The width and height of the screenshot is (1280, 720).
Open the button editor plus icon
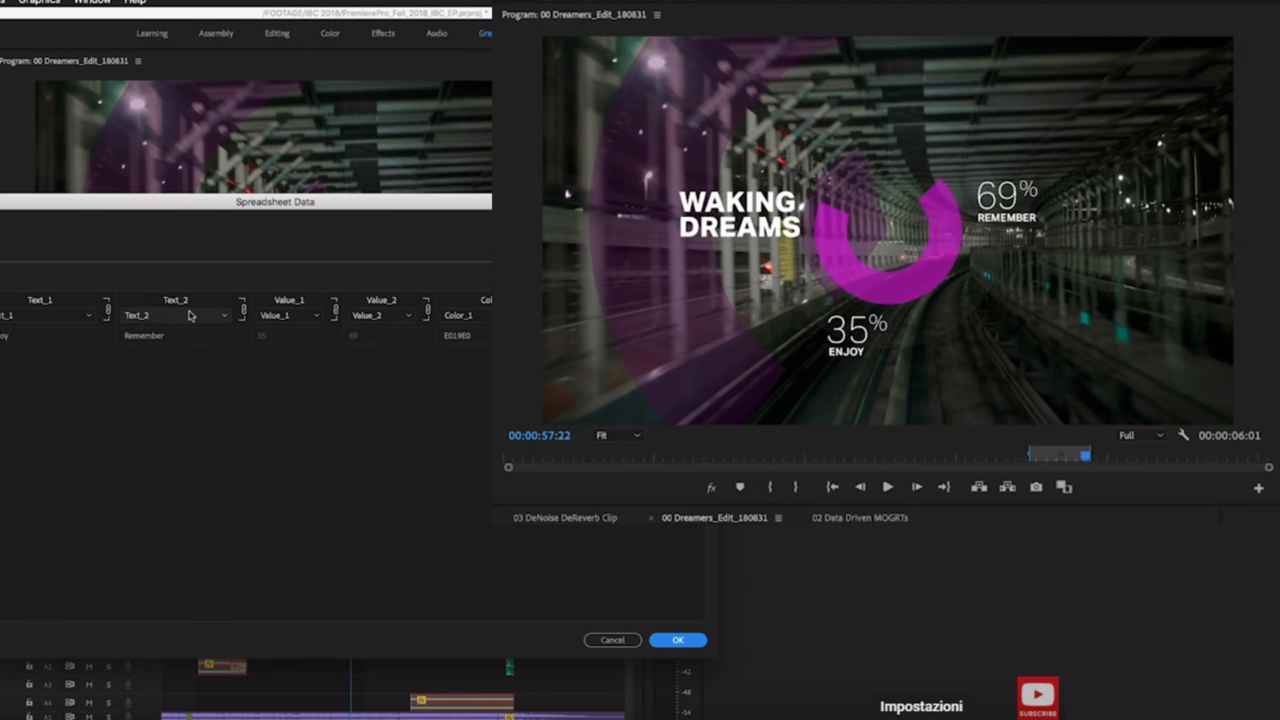click(1258, 488)
